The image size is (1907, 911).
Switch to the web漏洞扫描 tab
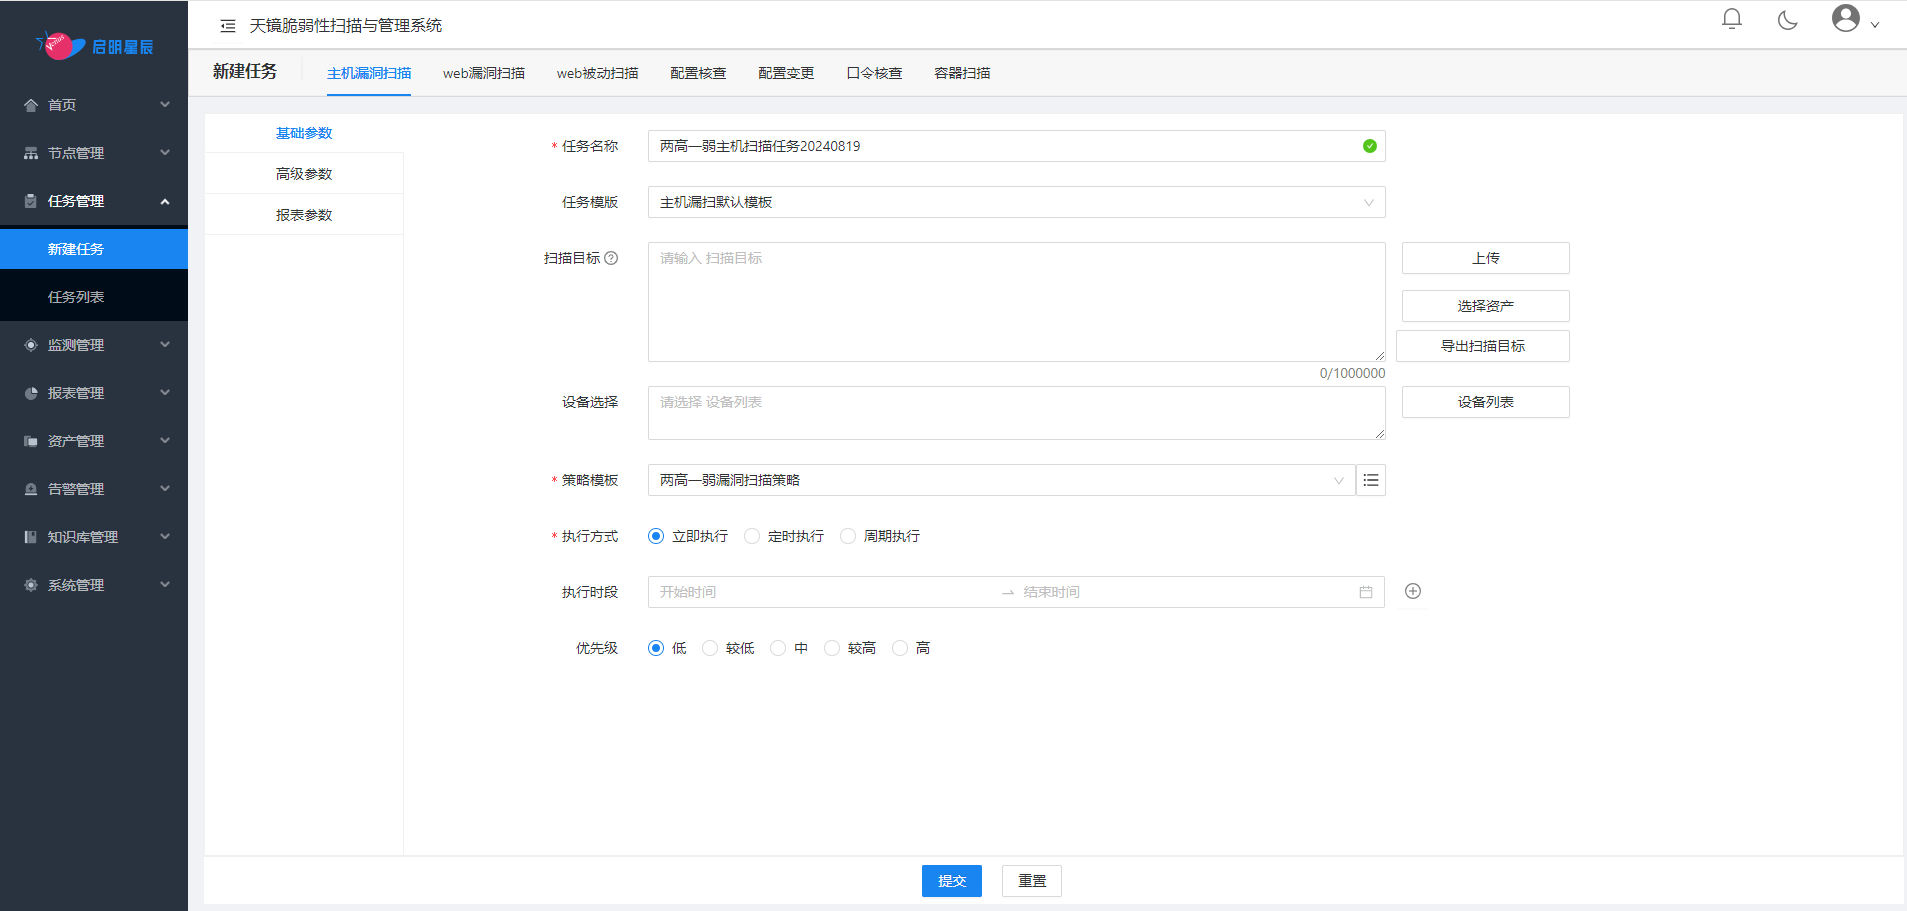[484, 72]
